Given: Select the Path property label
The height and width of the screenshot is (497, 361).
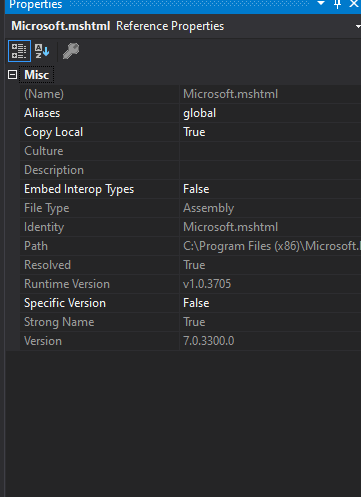Looking at the screenshot, I should point(36,246).
